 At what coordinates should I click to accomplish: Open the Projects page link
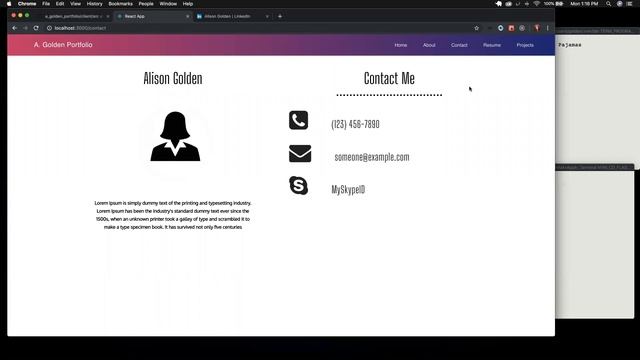pos(525,45)
